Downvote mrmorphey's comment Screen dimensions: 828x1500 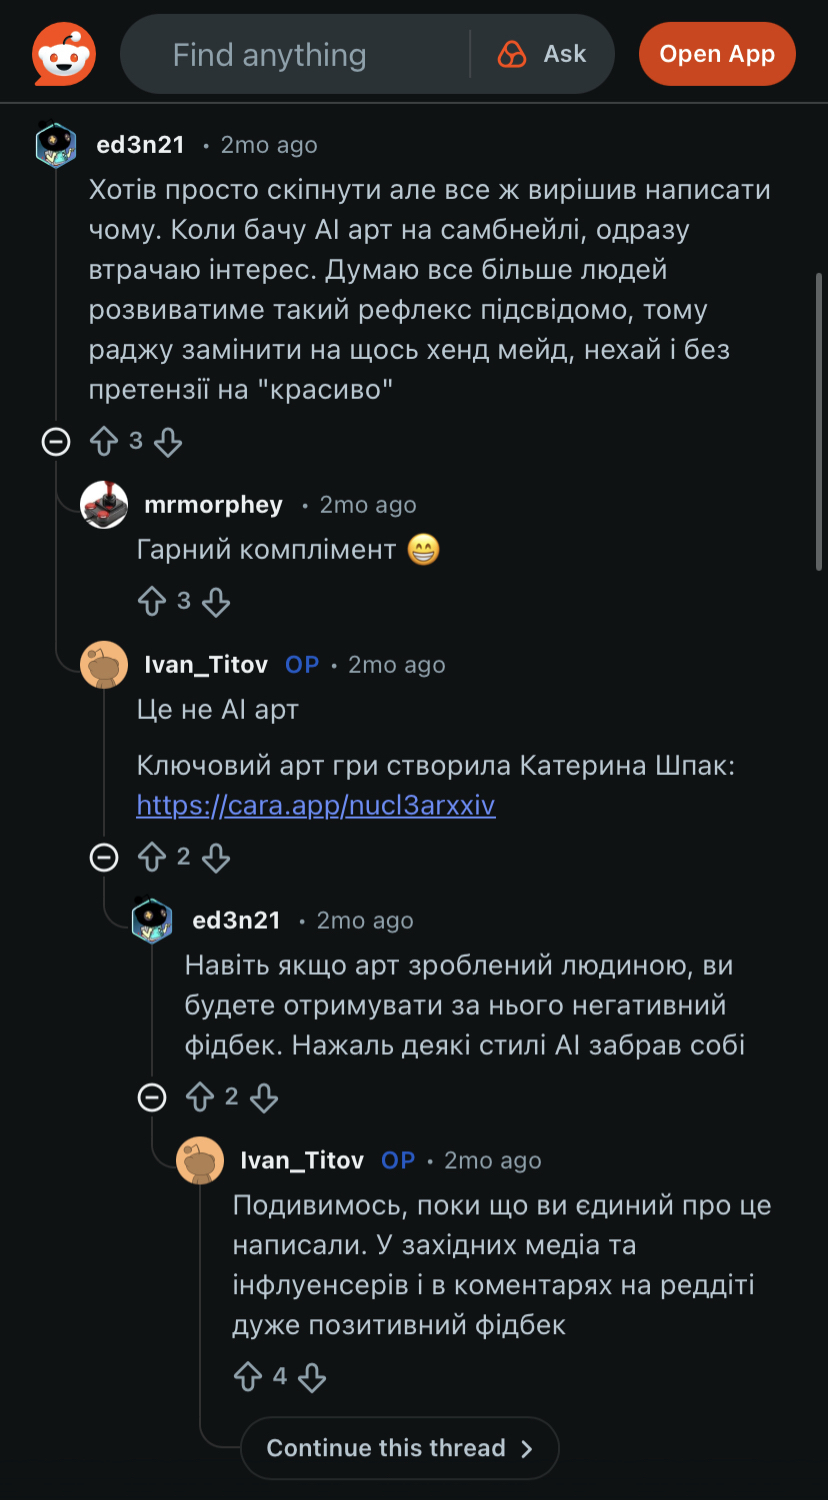point(216,601)
